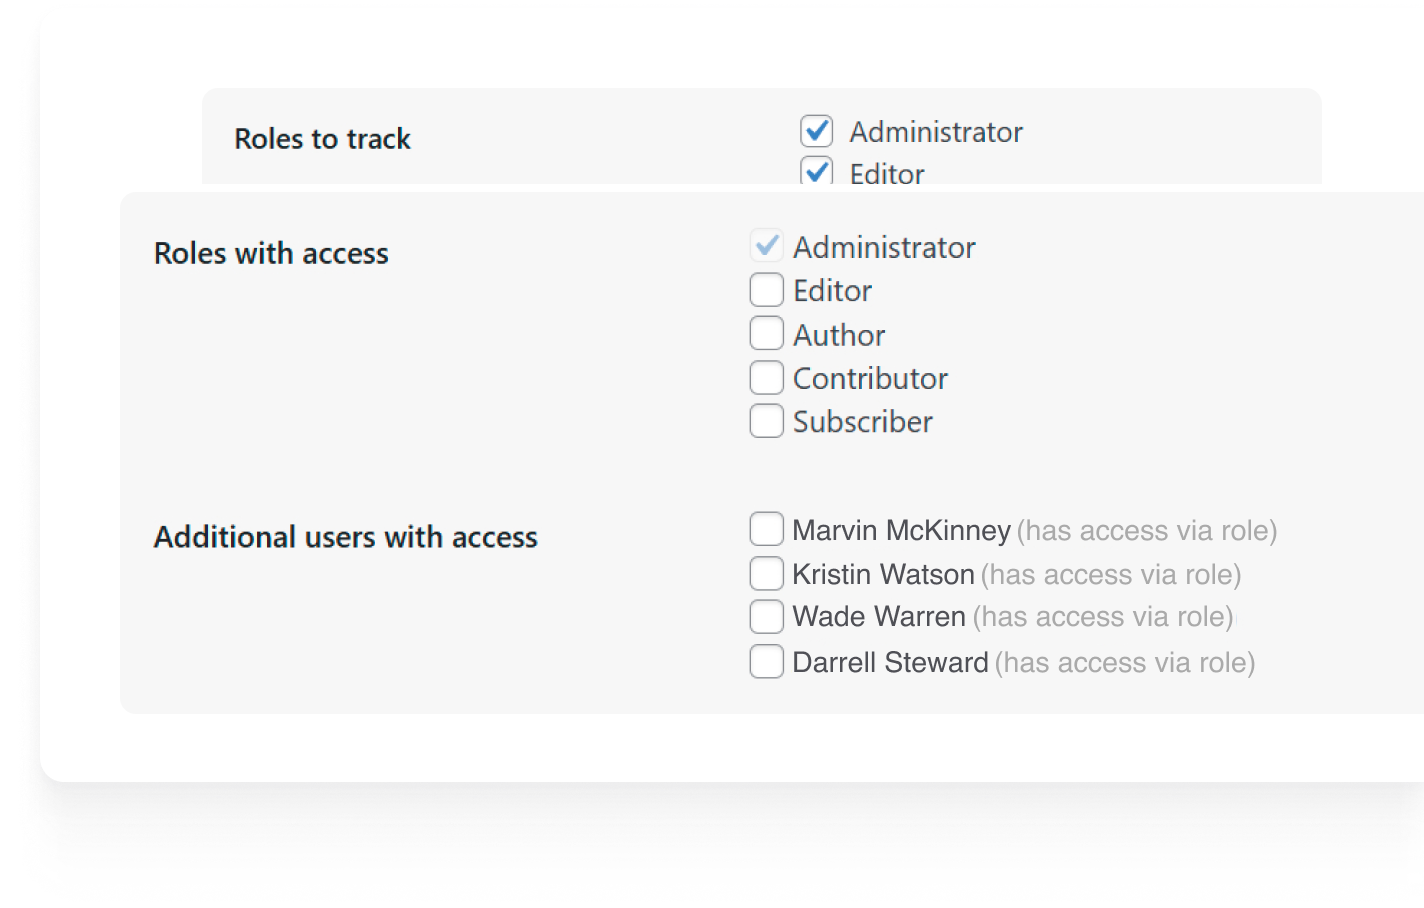Click the Roles with access heading
This screenshot has height=908, width=1424.
click(x=271, y=253)
